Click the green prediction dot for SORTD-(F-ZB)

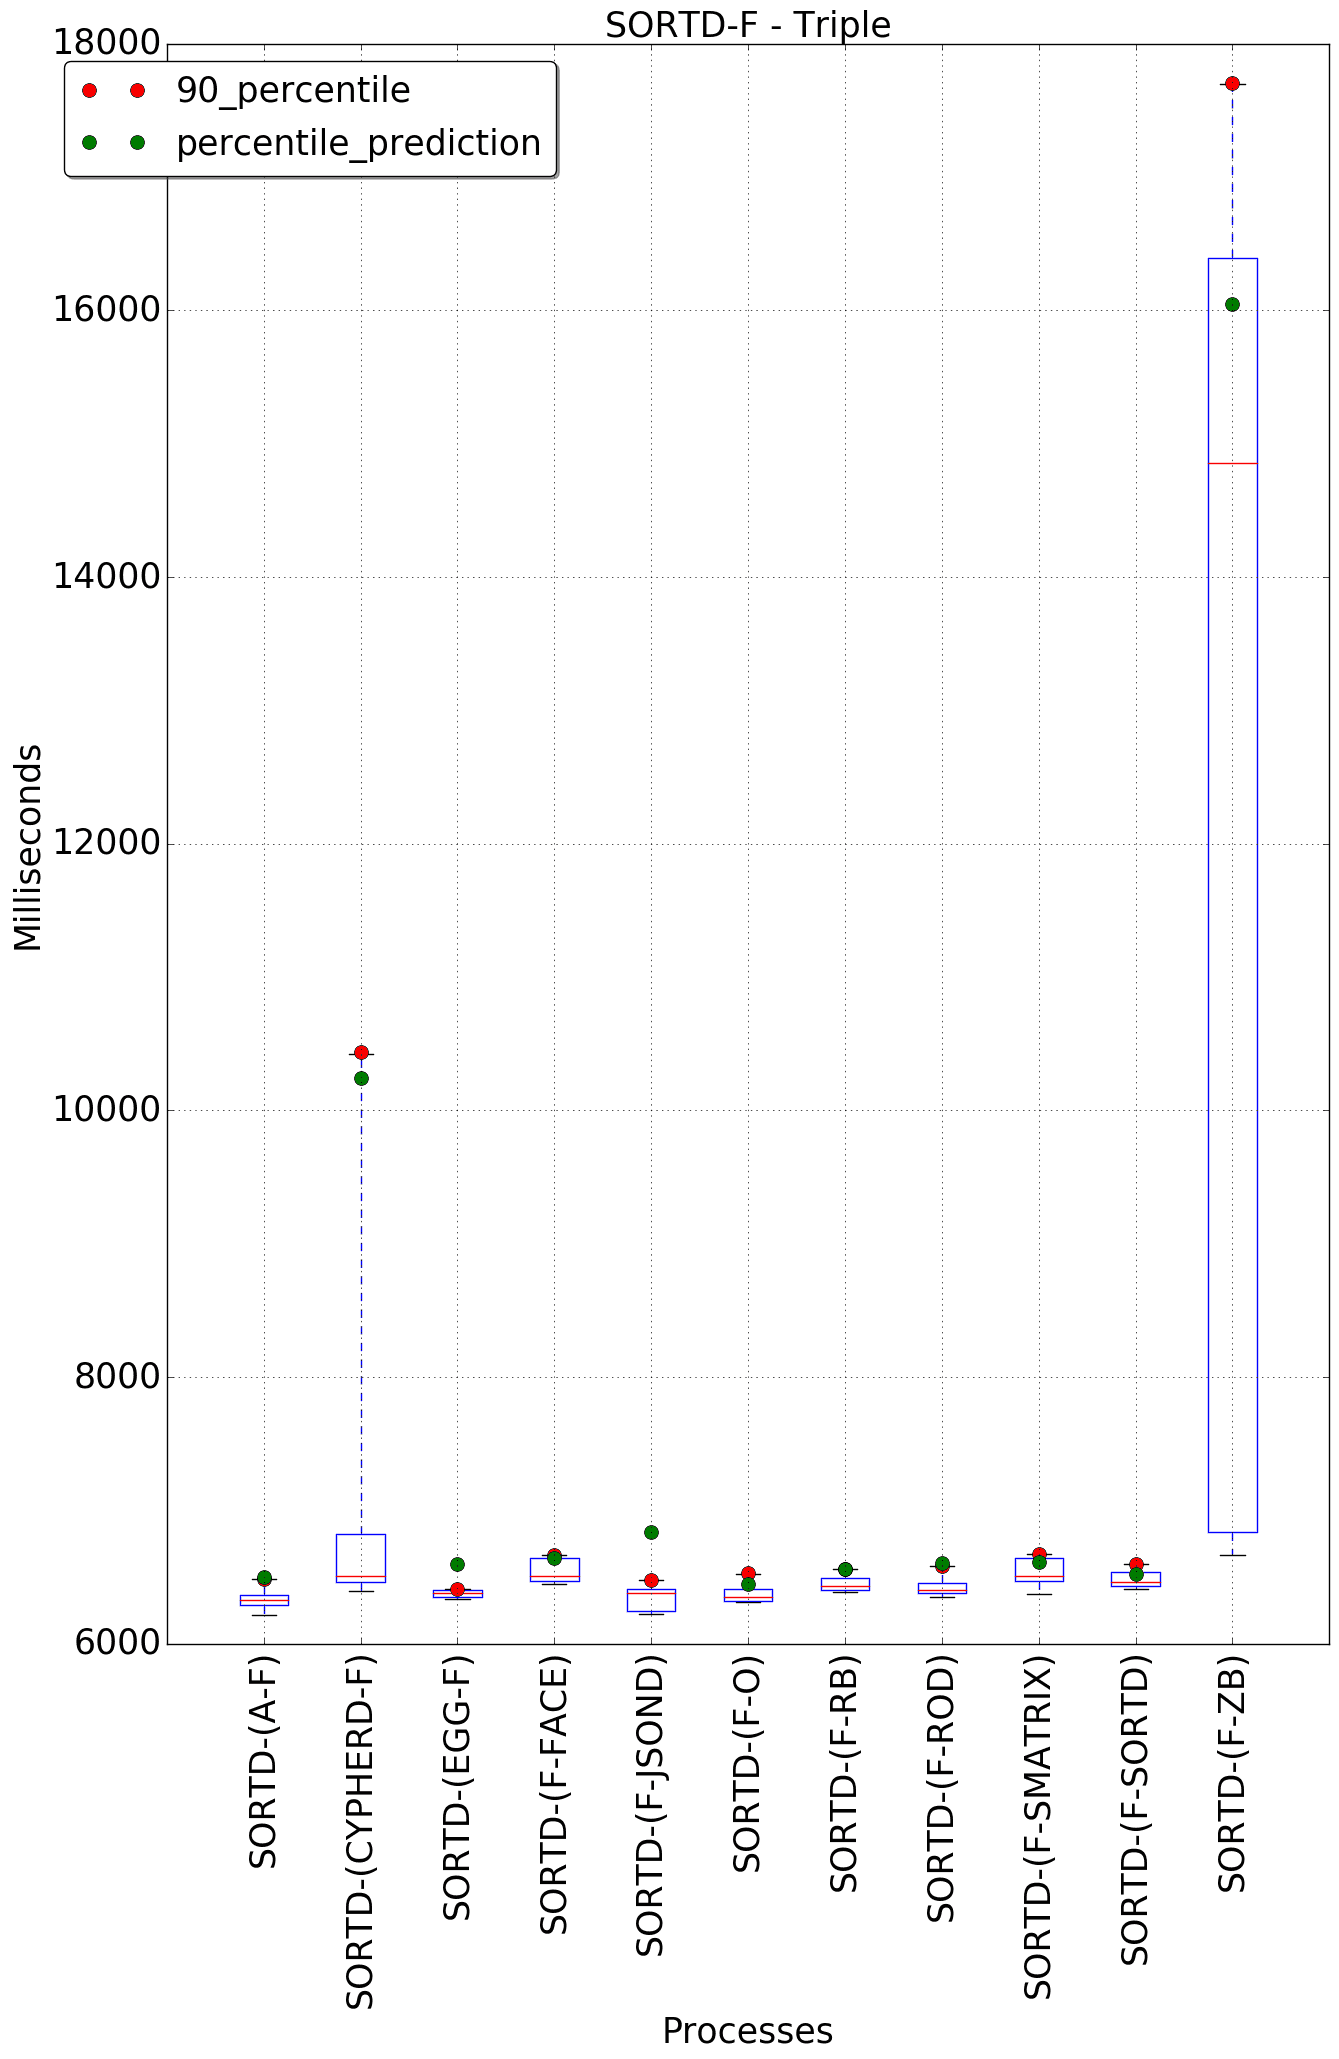point(1232,304)
